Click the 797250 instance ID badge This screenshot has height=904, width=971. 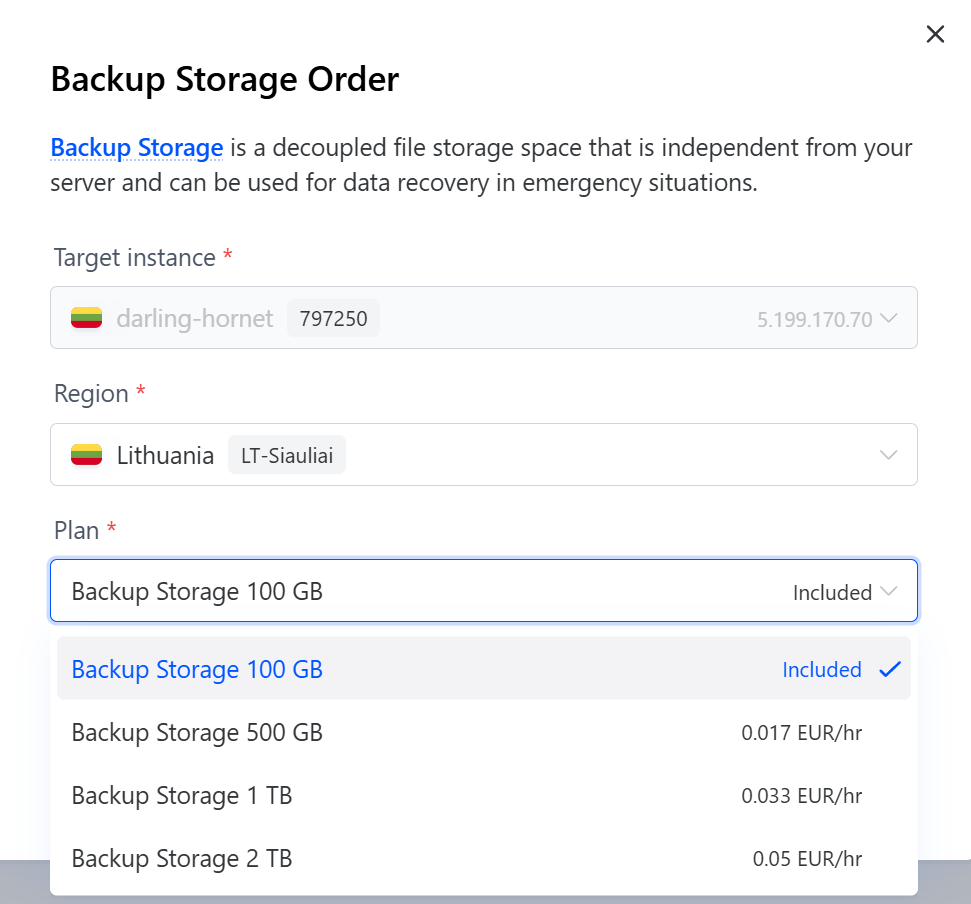[x=333, y=319]
